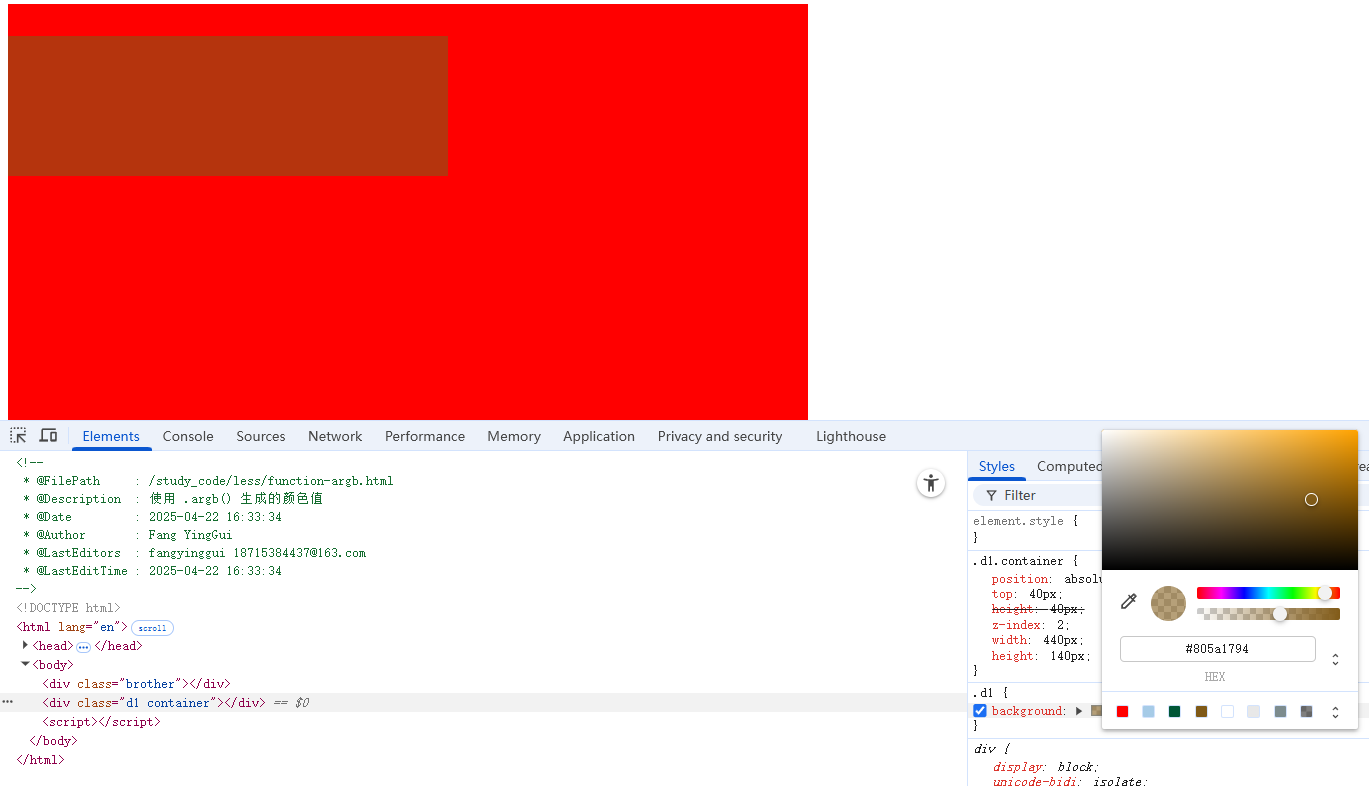The width and height of the screenshot is (1369, 786).
Task: Click the filter funnel icon in Styles
Action: coord(991,496)
